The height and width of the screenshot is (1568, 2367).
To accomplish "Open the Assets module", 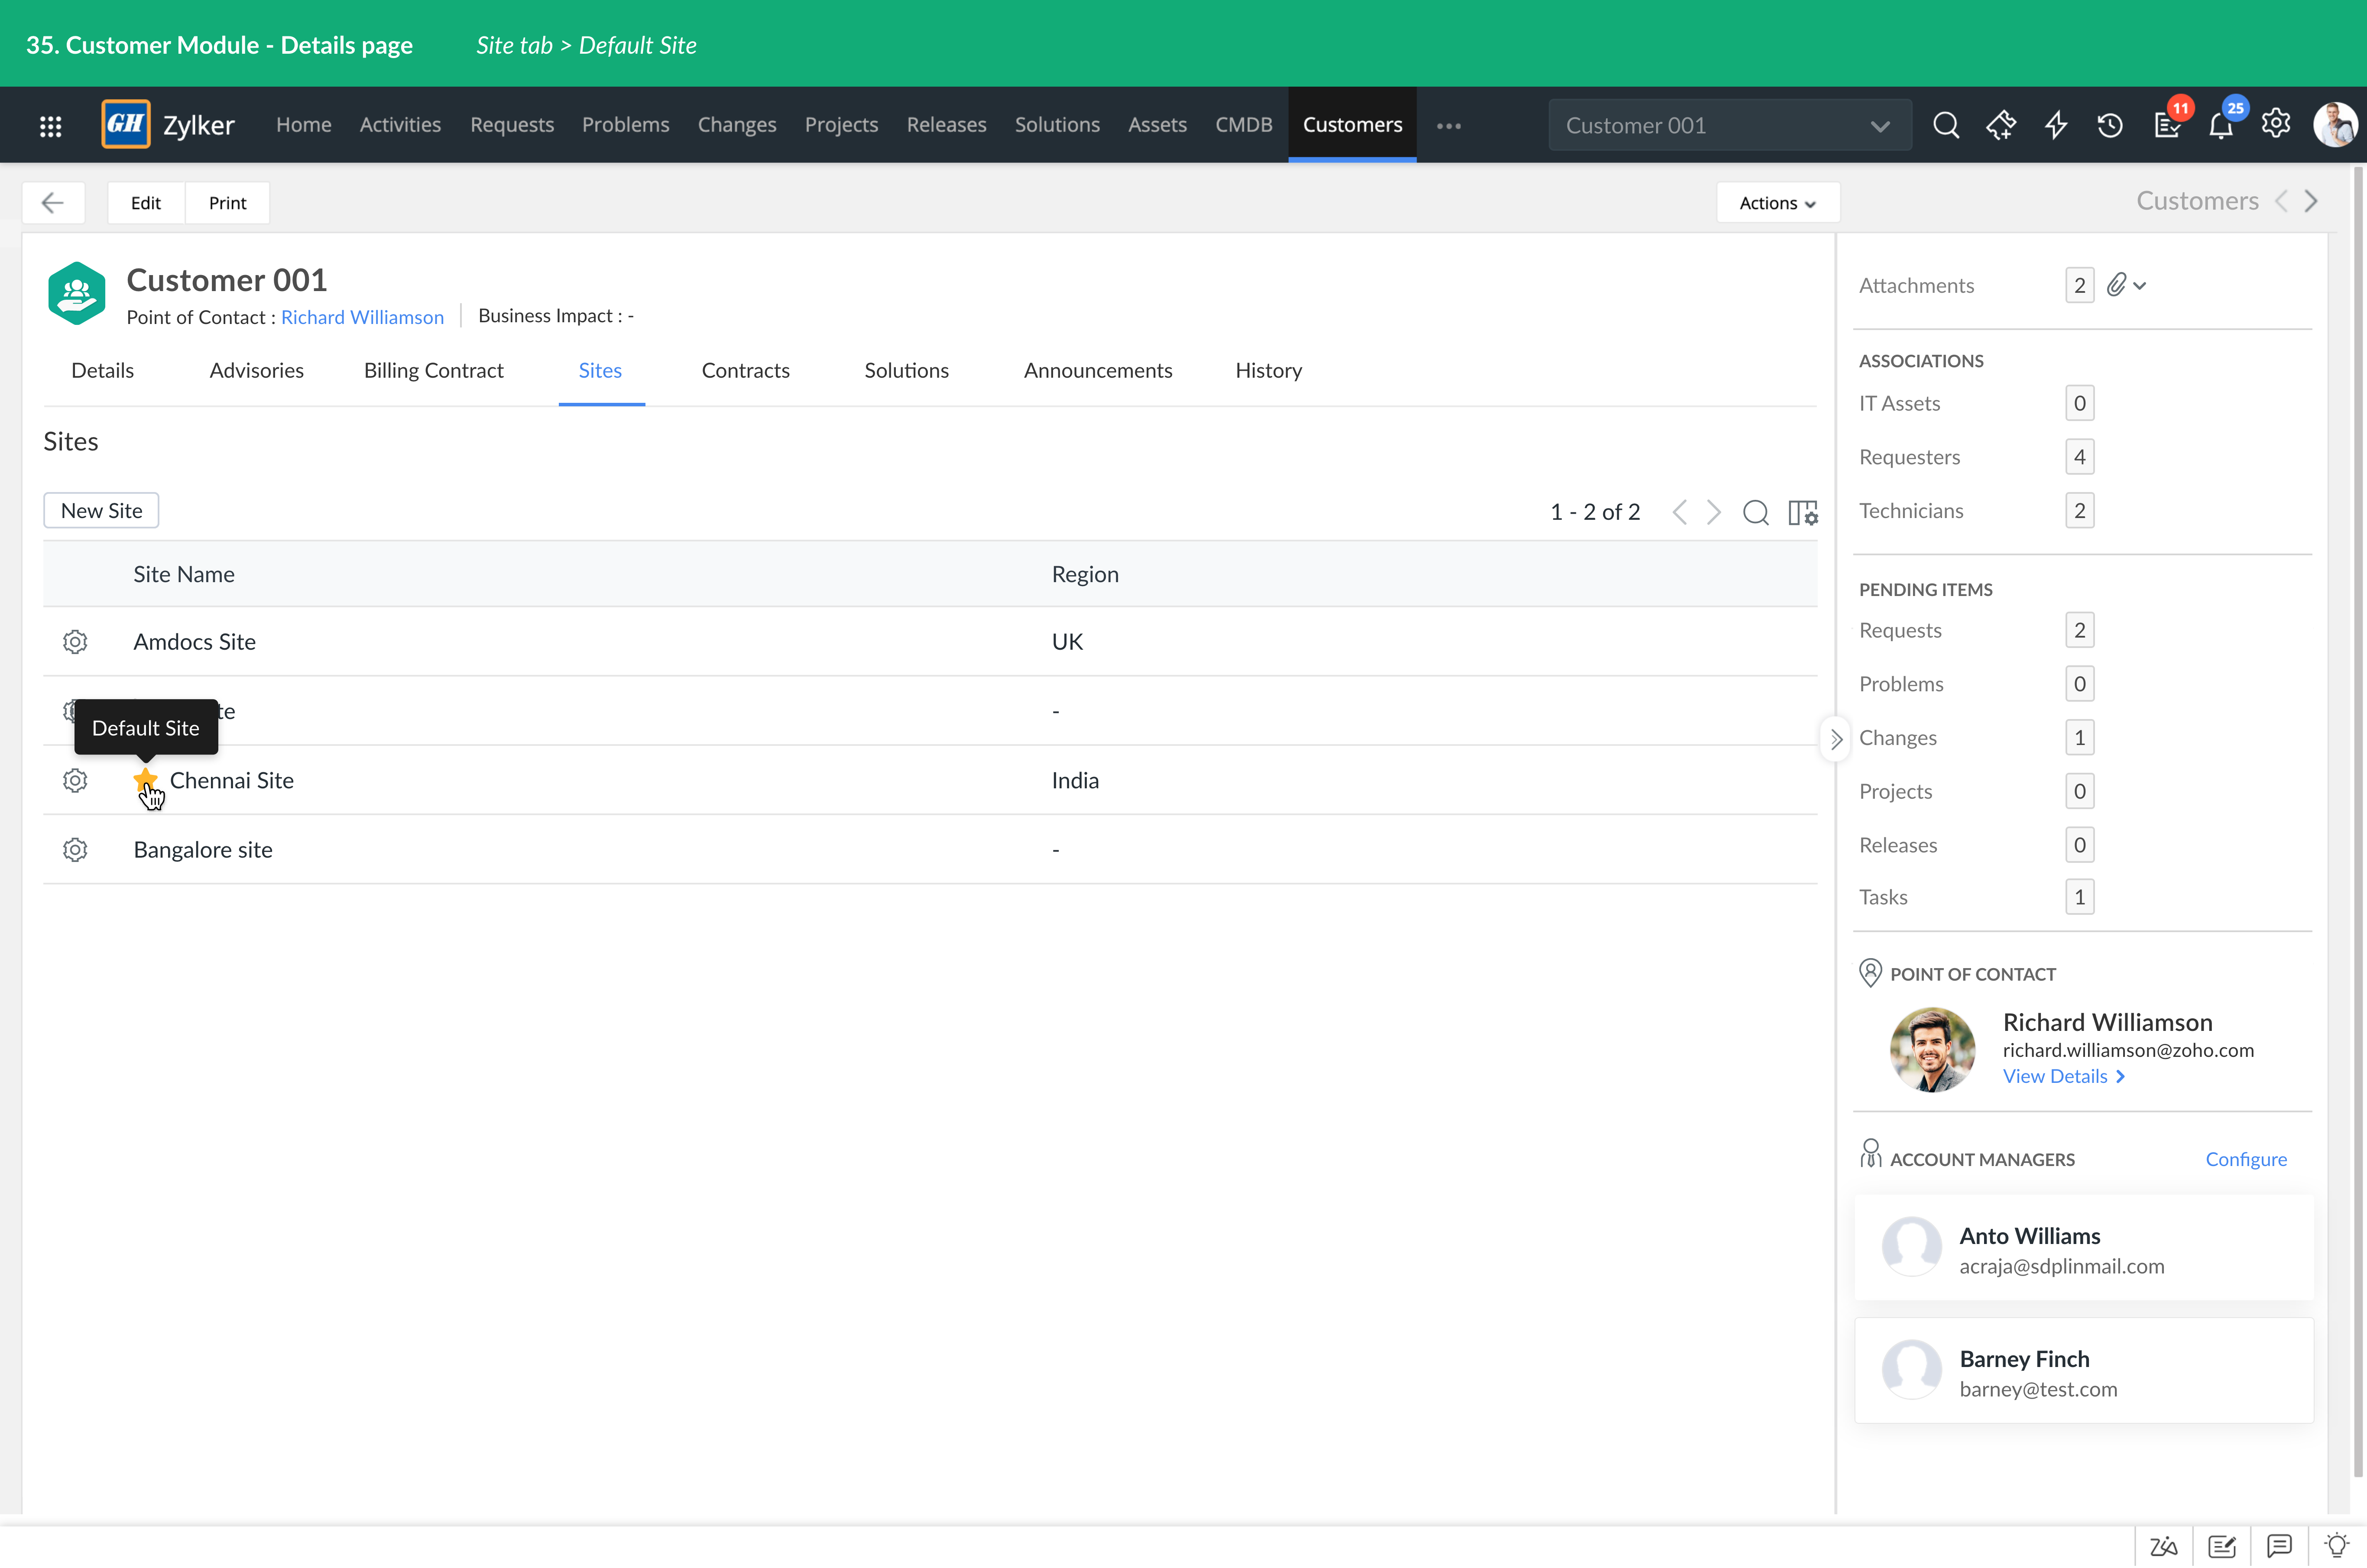I will [x=1157, y=125].
